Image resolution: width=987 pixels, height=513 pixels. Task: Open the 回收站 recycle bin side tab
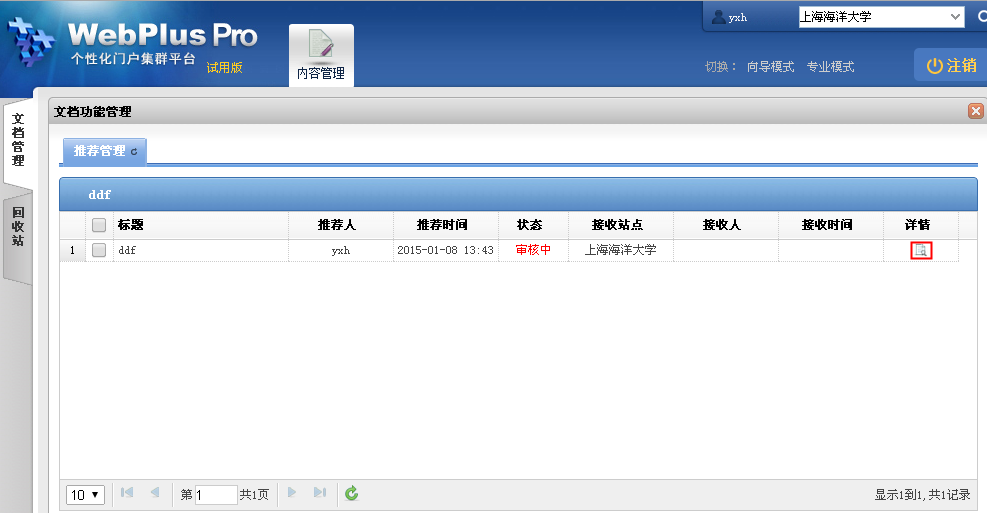coord(18,227)
